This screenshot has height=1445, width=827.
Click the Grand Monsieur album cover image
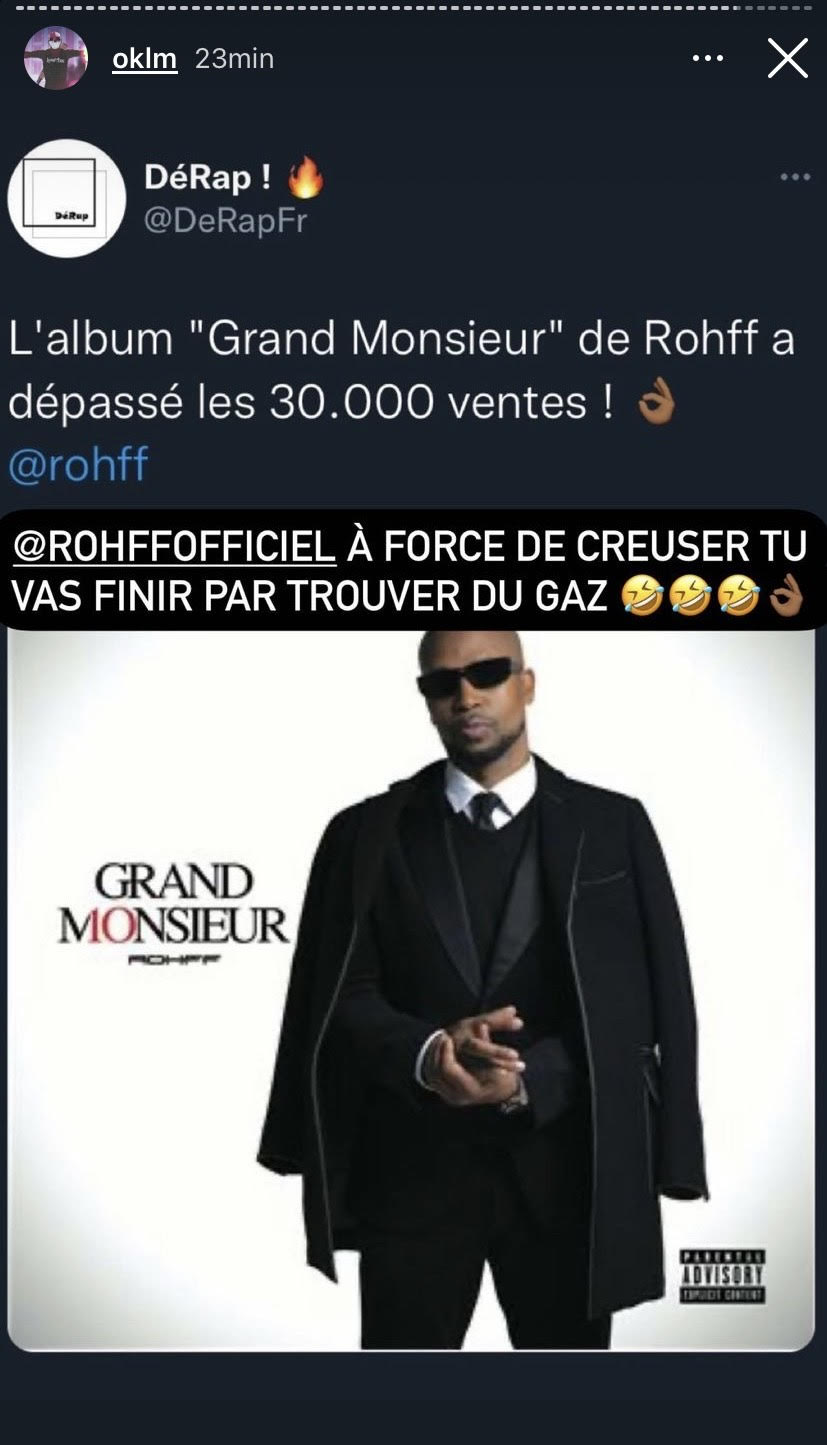411,990
